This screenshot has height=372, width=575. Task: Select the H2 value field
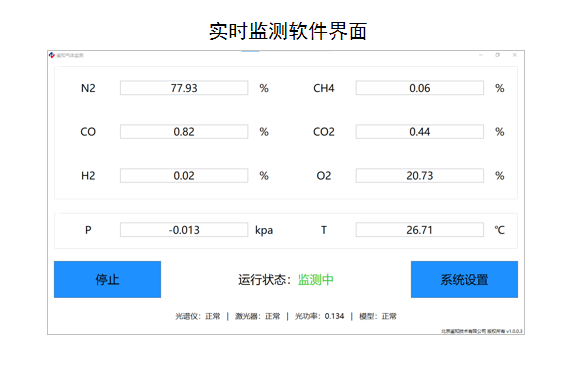point(184,176)
